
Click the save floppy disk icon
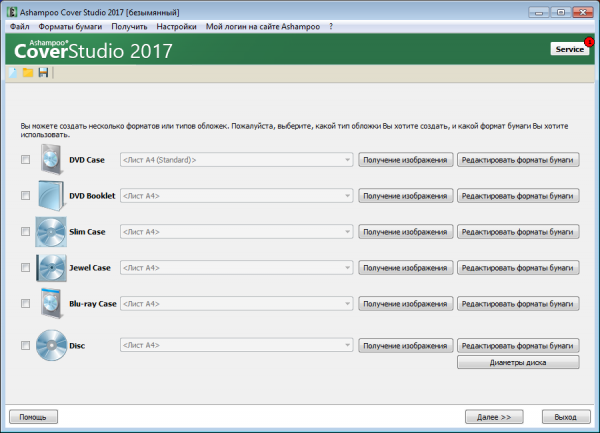tap(43, 73)
